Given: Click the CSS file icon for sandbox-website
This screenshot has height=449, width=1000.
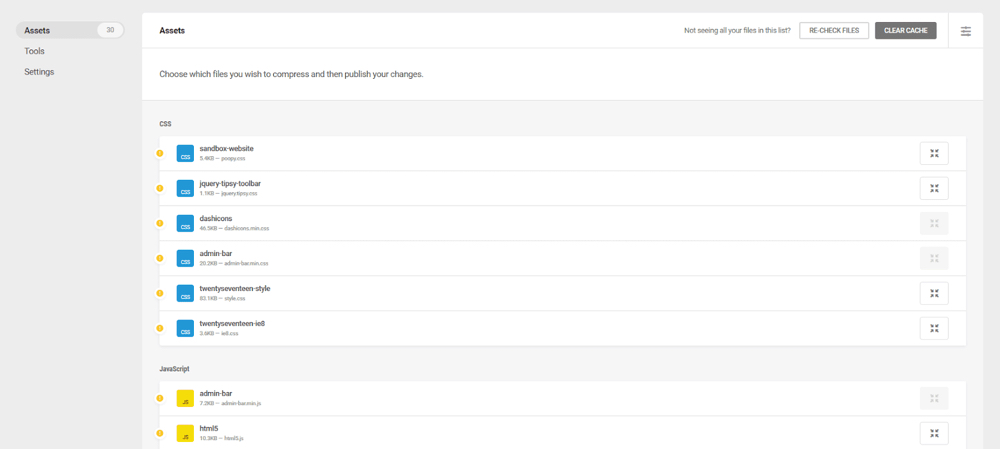Looking at the screenshot, I should click(185, 153).
